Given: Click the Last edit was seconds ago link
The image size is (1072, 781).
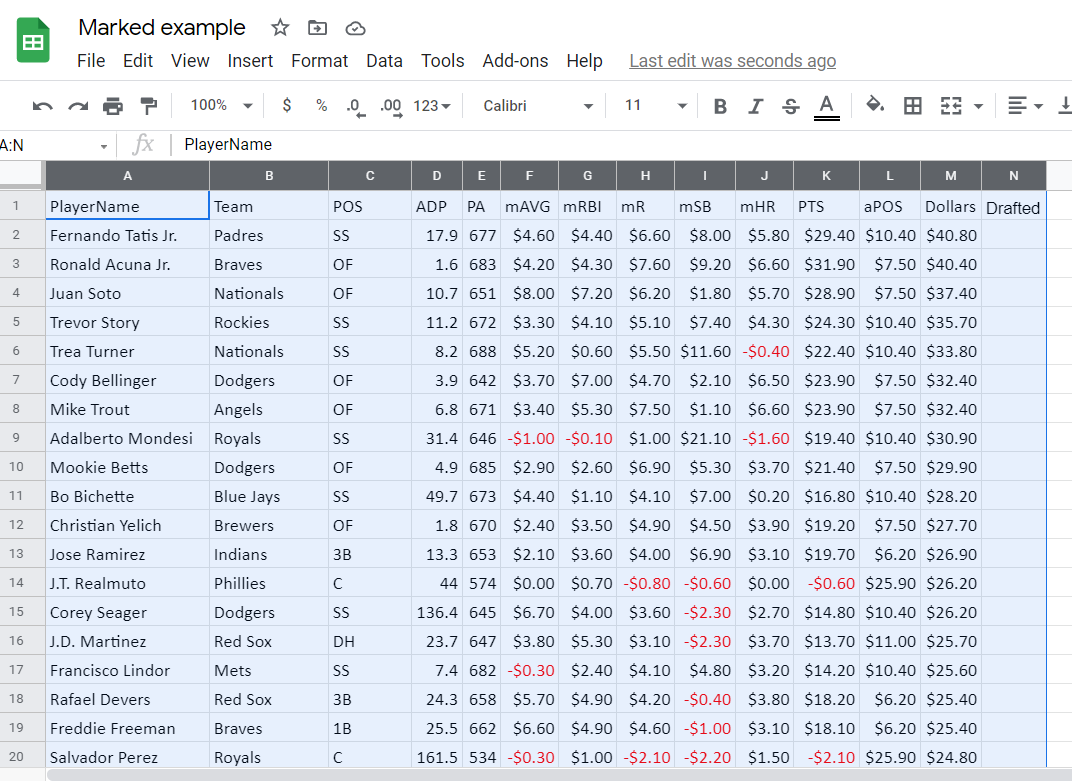Looking at the screenshot, I should [x=732, y=61].
